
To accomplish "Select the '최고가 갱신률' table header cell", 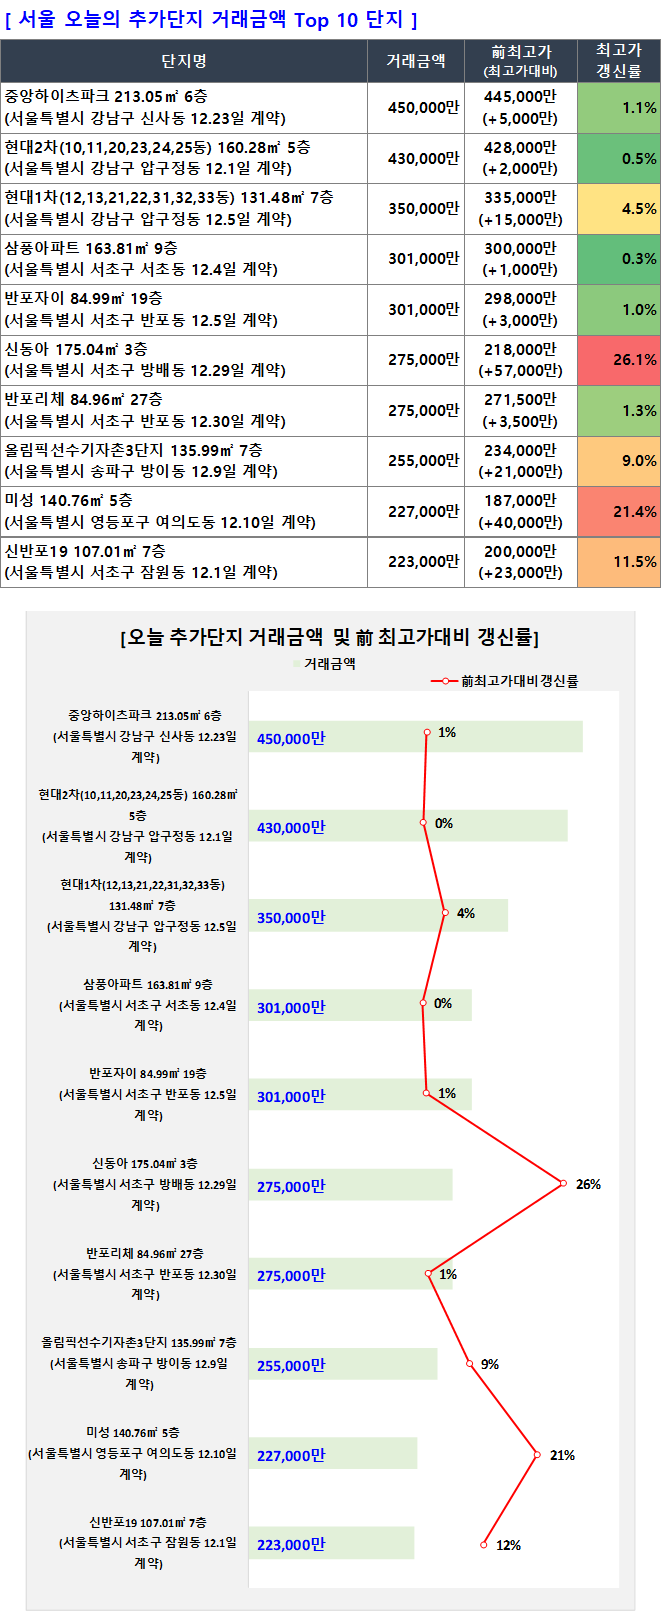I will tap(619, 61).
